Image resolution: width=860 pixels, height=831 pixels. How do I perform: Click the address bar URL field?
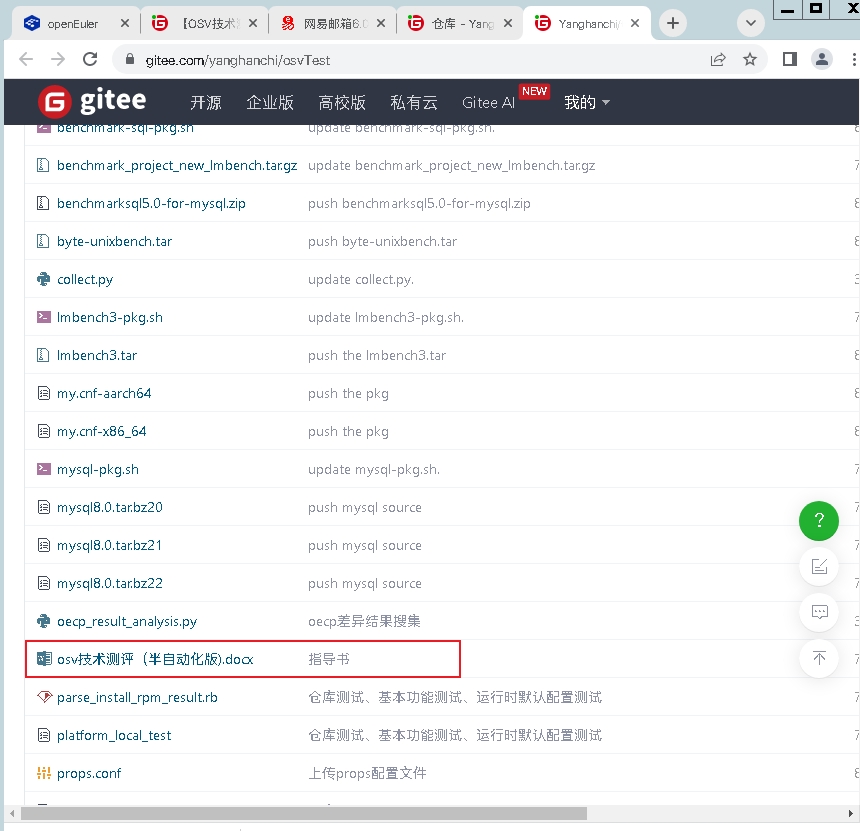(x=400, y=60)
